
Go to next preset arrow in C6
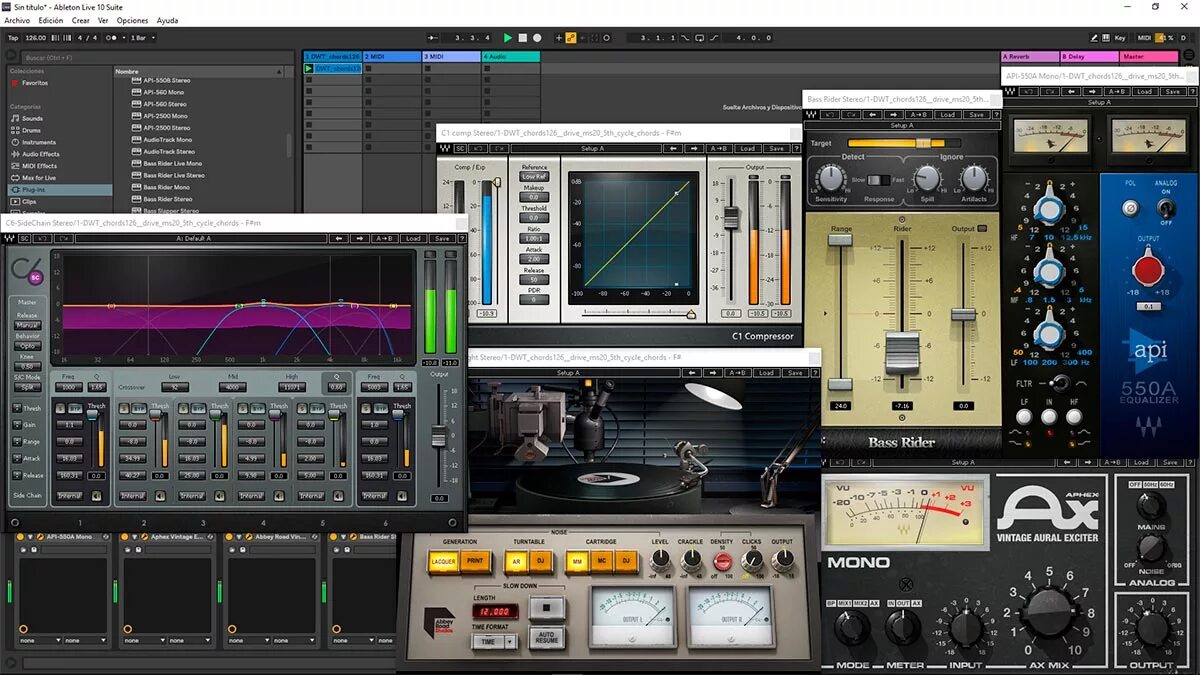[x=360, y=239]
